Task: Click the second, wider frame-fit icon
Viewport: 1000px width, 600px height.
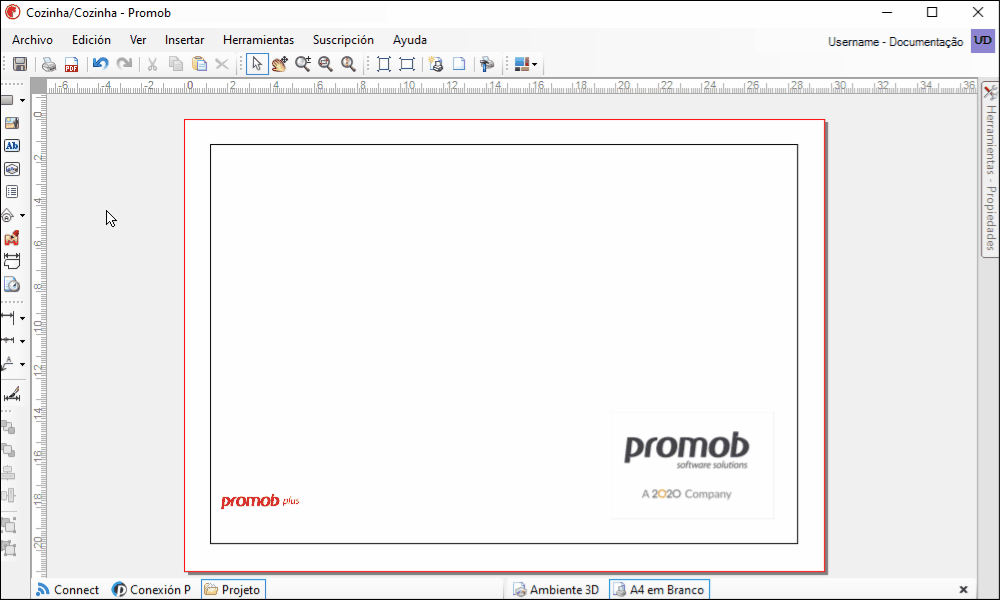Action: 407,64
